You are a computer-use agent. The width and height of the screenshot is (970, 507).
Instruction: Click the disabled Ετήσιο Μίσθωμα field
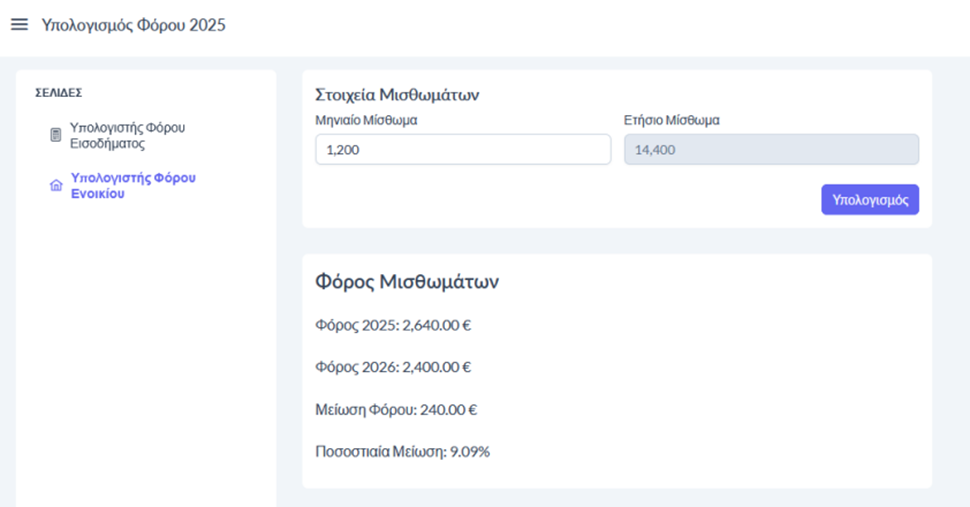(x=770, y=150)
